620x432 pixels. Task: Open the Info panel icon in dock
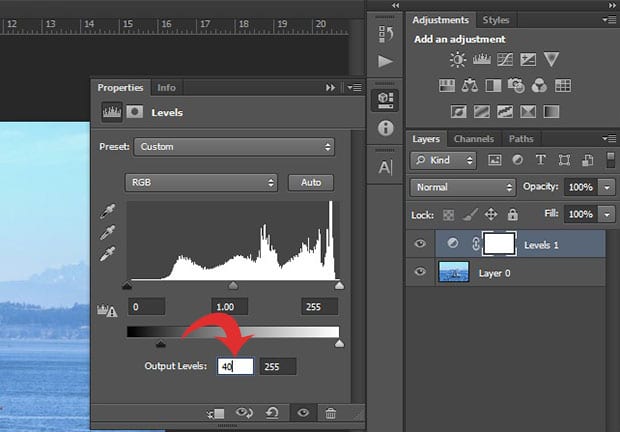(x=386, y=128)
